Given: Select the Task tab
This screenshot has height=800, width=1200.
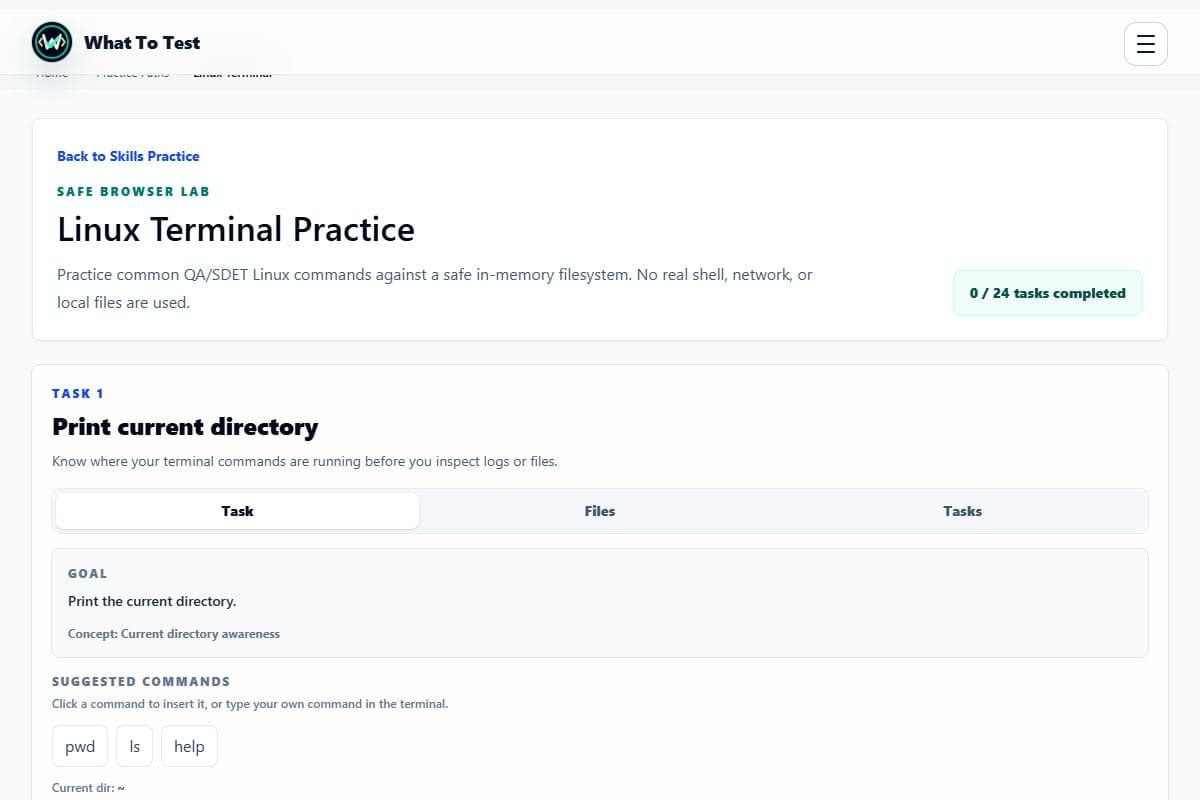Looking at the screenshot, I should coord(237,511).
